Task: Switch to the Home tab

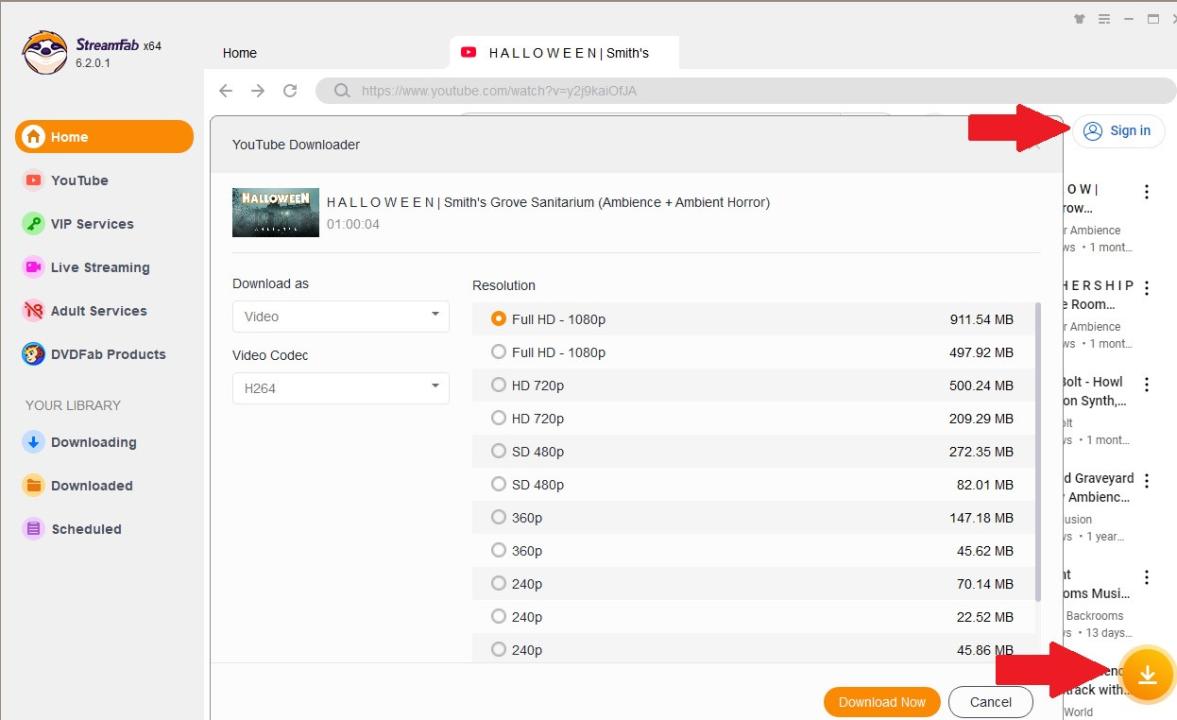Action: (x=240, y=53)
